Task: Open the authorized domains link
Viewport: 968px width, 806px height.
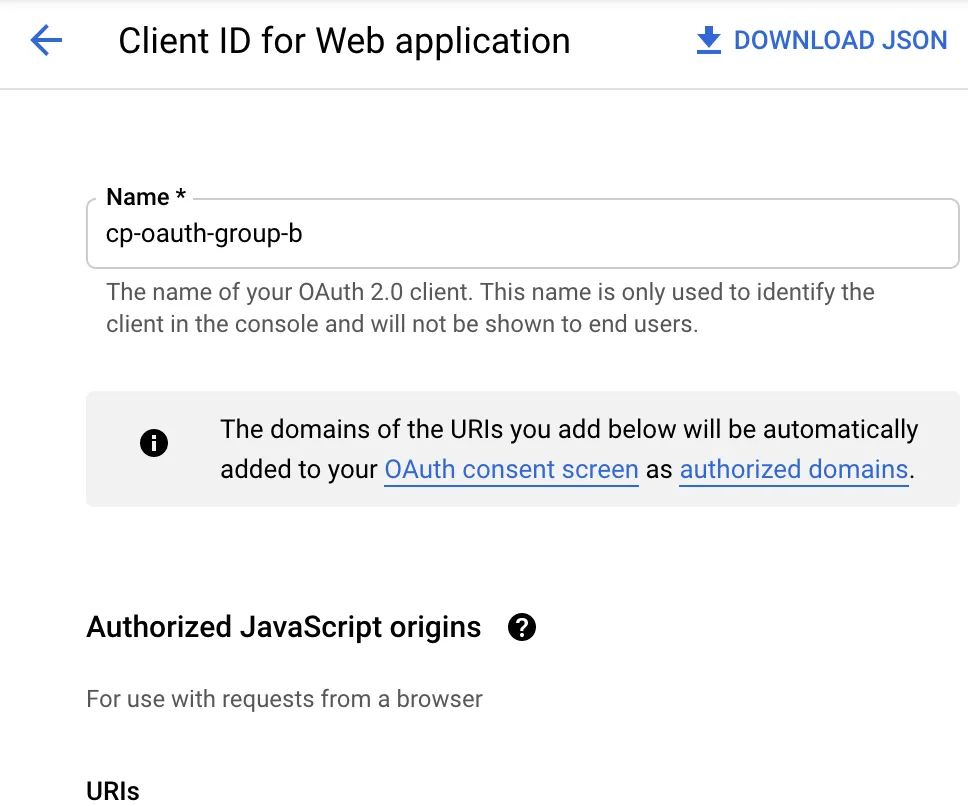Action: [794, 469]
